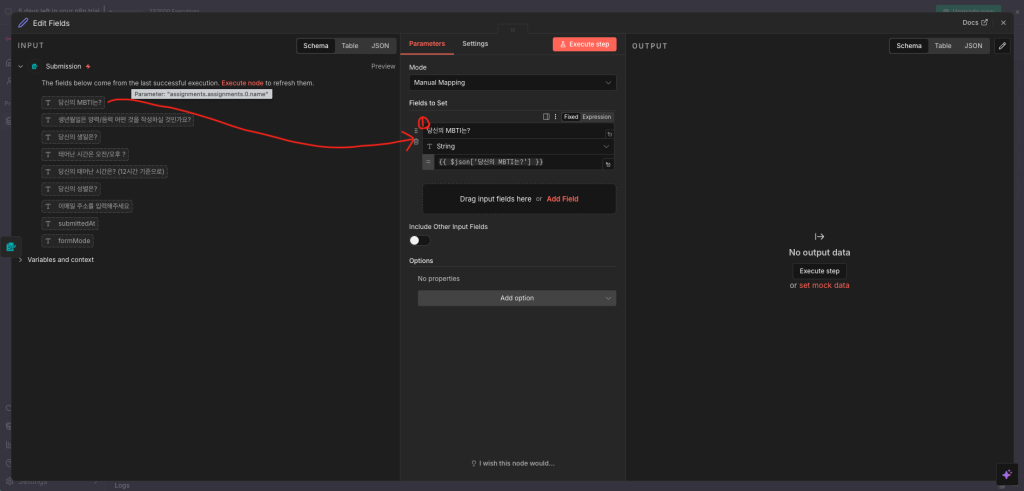Image resolution: width=1024 pixels, height=491 pixels.
Task: Switch field mode to Expression
Action: (597, 117)
